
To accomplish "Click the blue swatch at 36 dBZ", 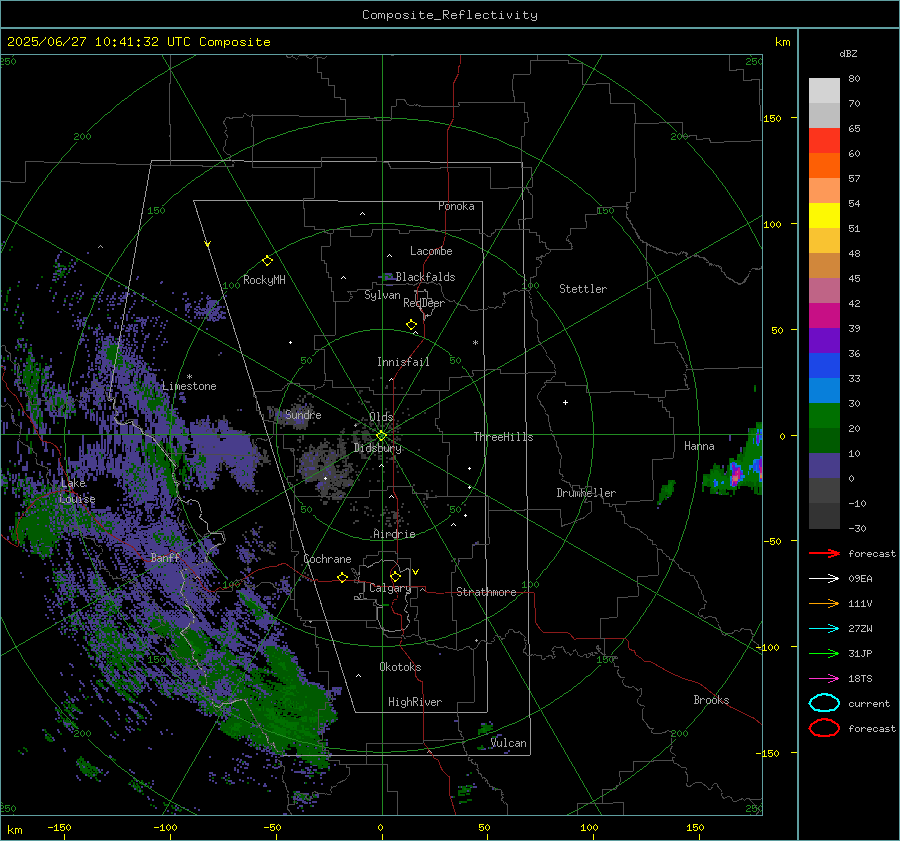I will point(824,365).
